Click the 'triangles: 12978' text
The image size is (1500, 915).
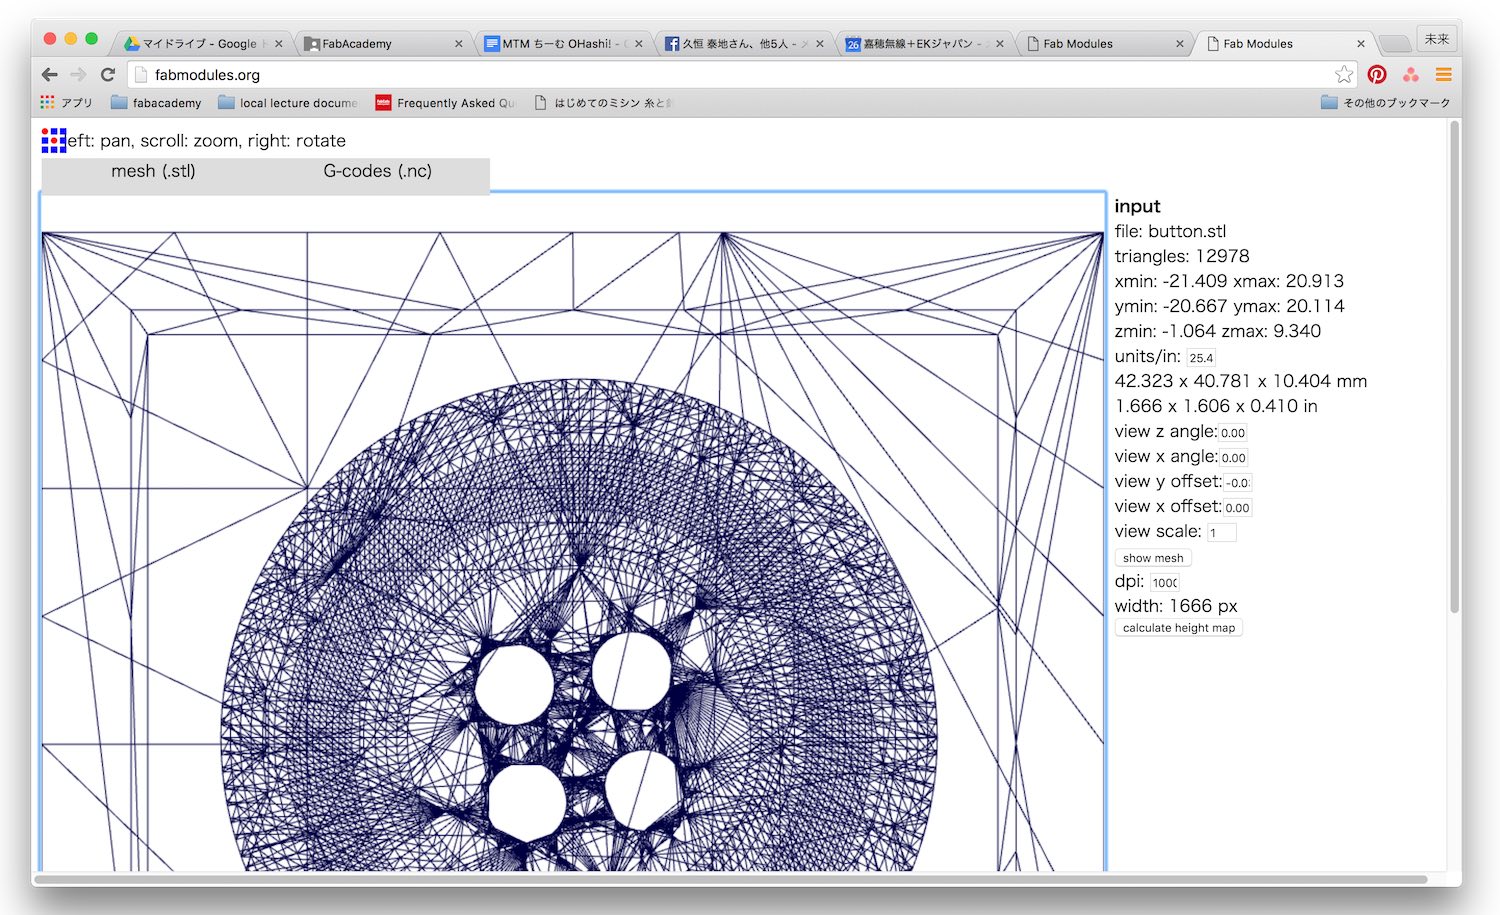point(1182,256)
